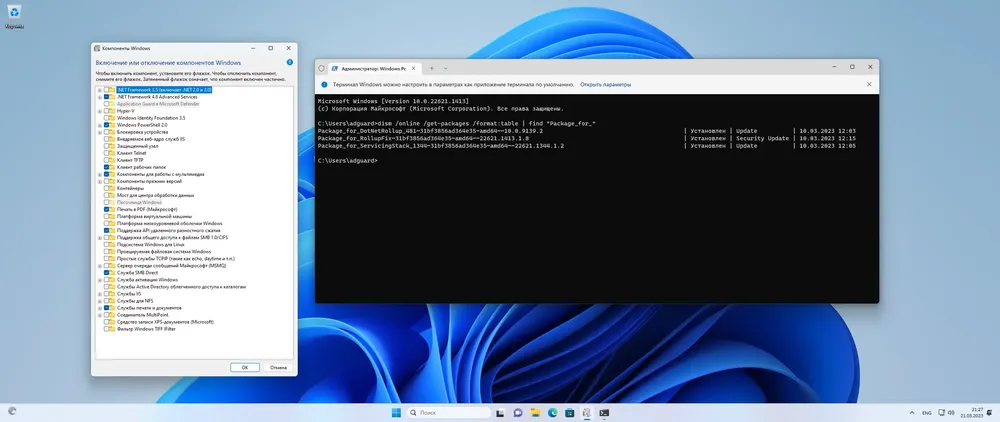Show hidden system tray icons
This screenshot has height=422, width=1000.
coord(911,413)
